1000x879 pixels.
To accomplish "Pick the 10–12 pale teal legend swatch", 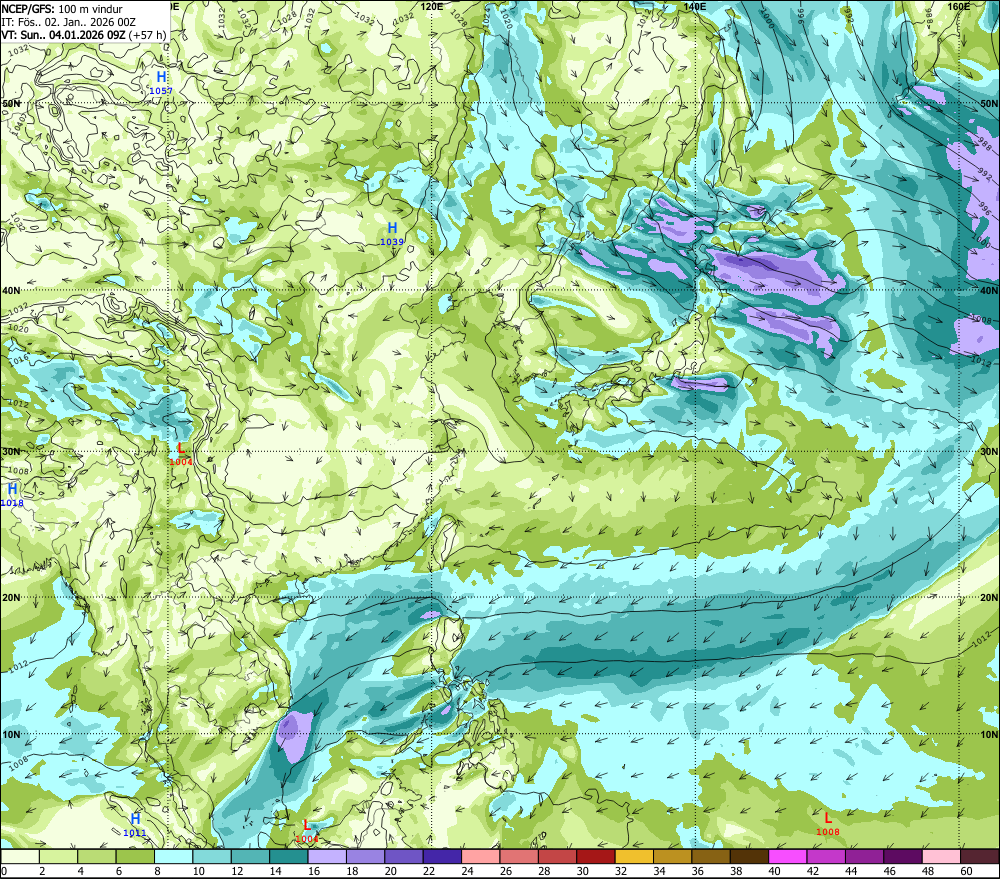I will [x=212, y=856].
